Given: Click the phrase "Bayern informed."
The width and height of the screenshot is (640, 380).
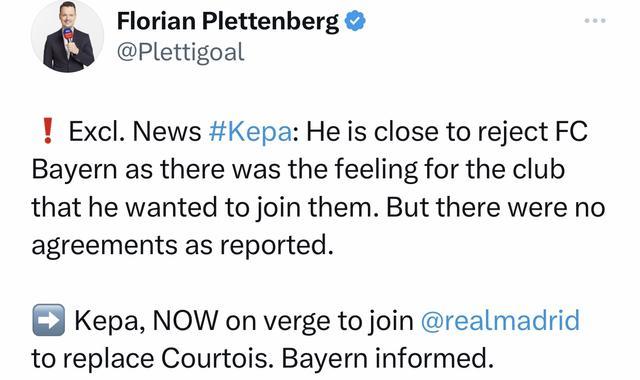Looking at the screenshot, I should (x=387, y=358).
